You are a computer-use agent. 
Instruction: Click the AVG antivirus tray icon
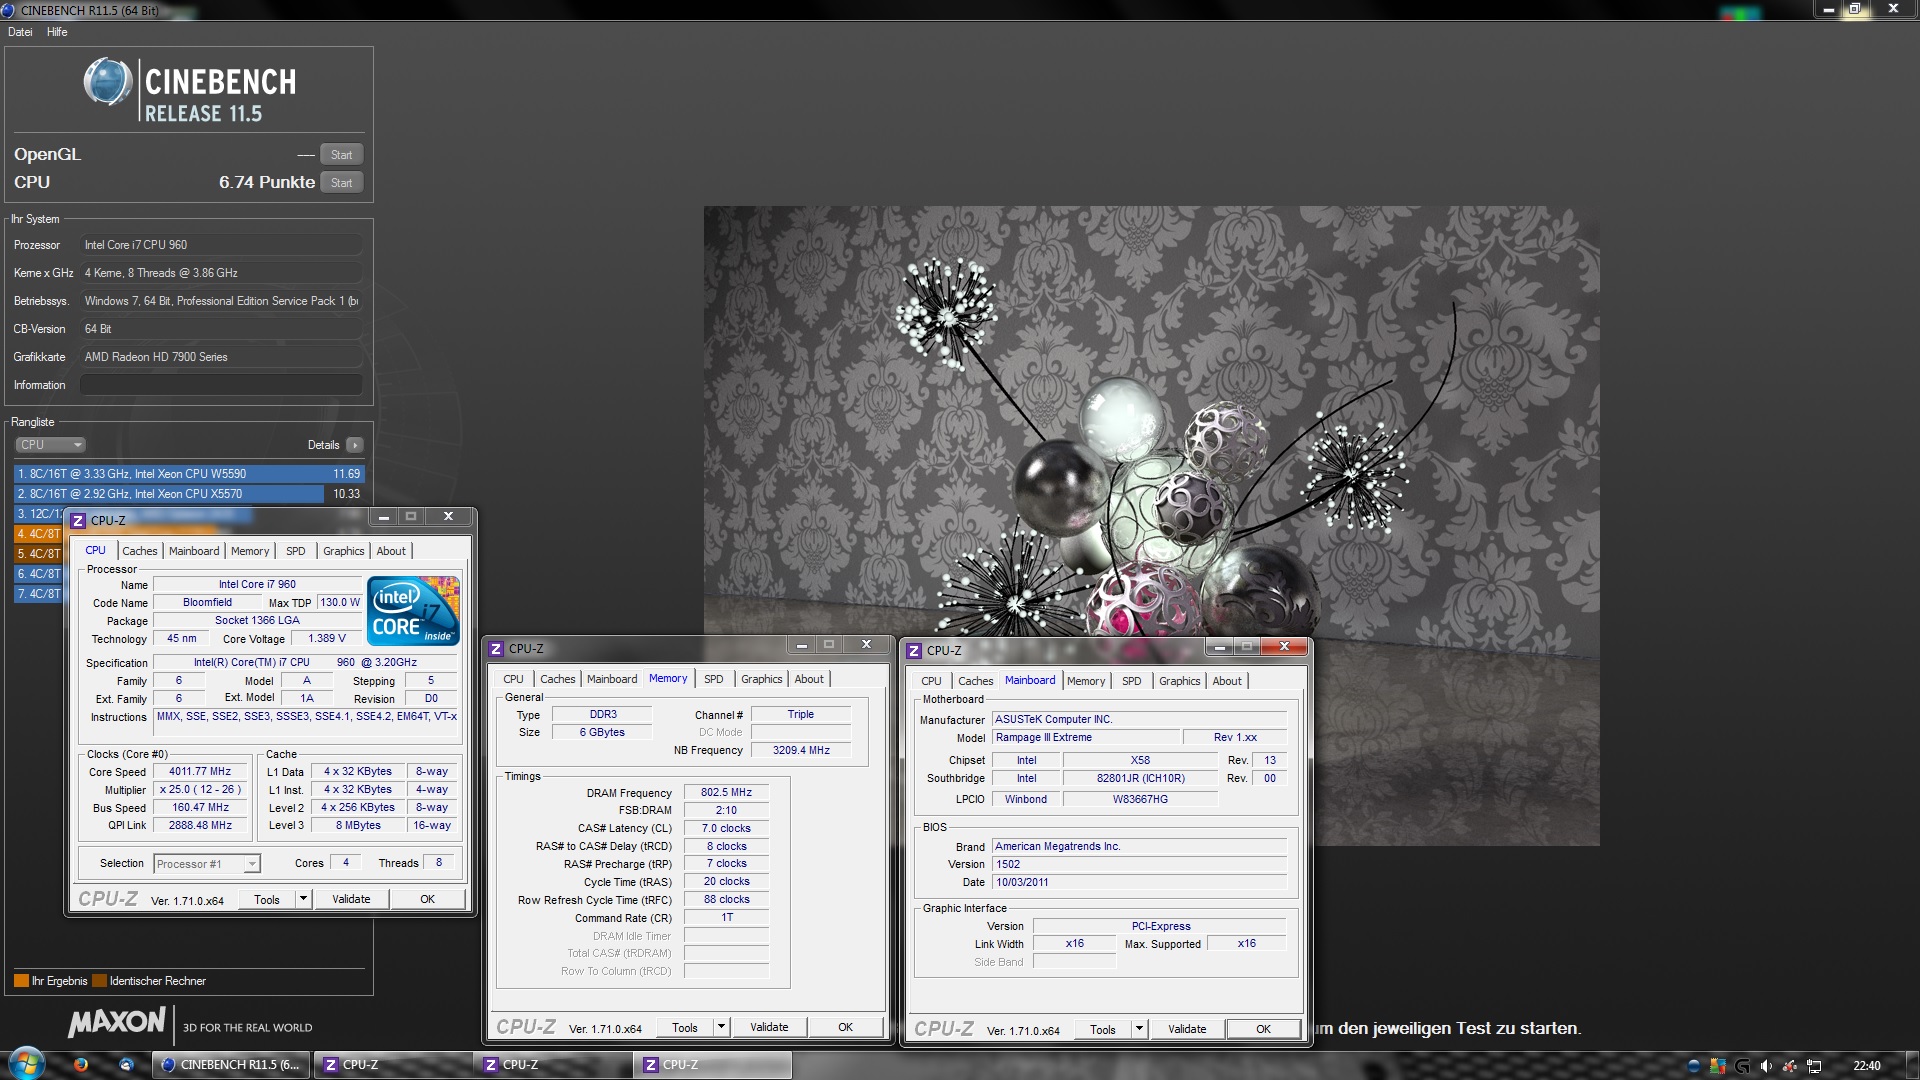point(1718,1066)
